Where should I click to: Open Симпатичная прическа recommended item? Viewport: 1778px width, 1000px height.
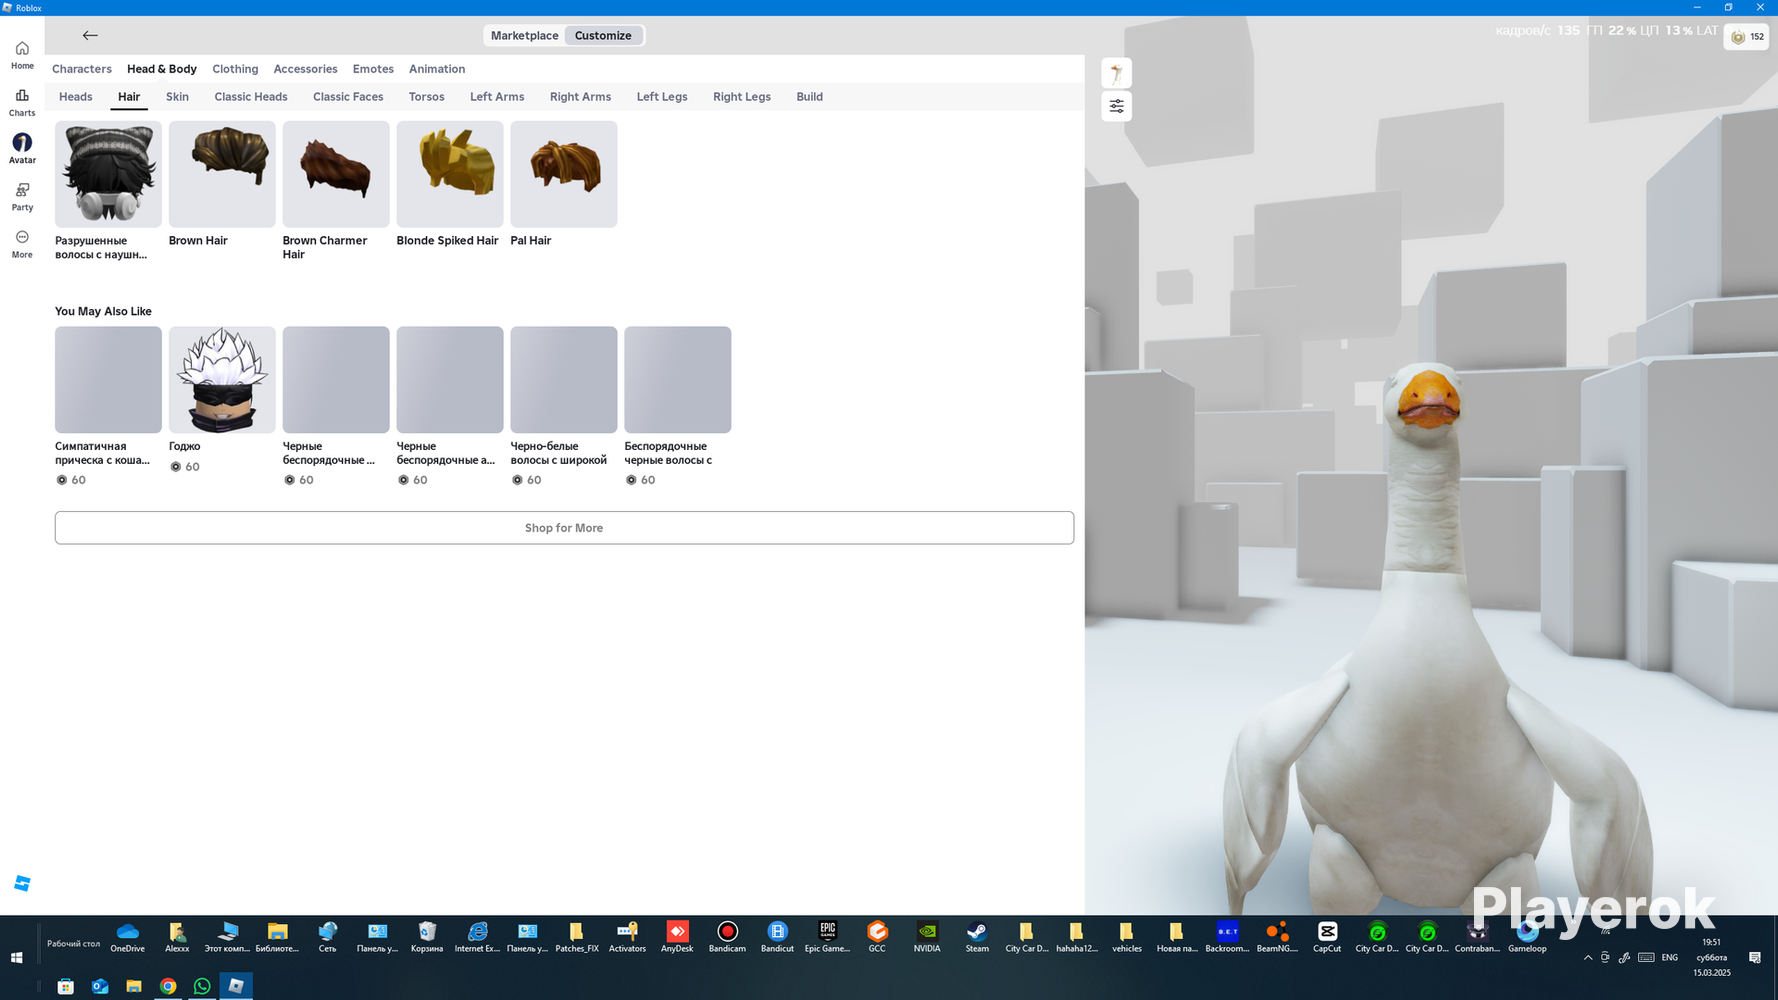click(108, 380)
